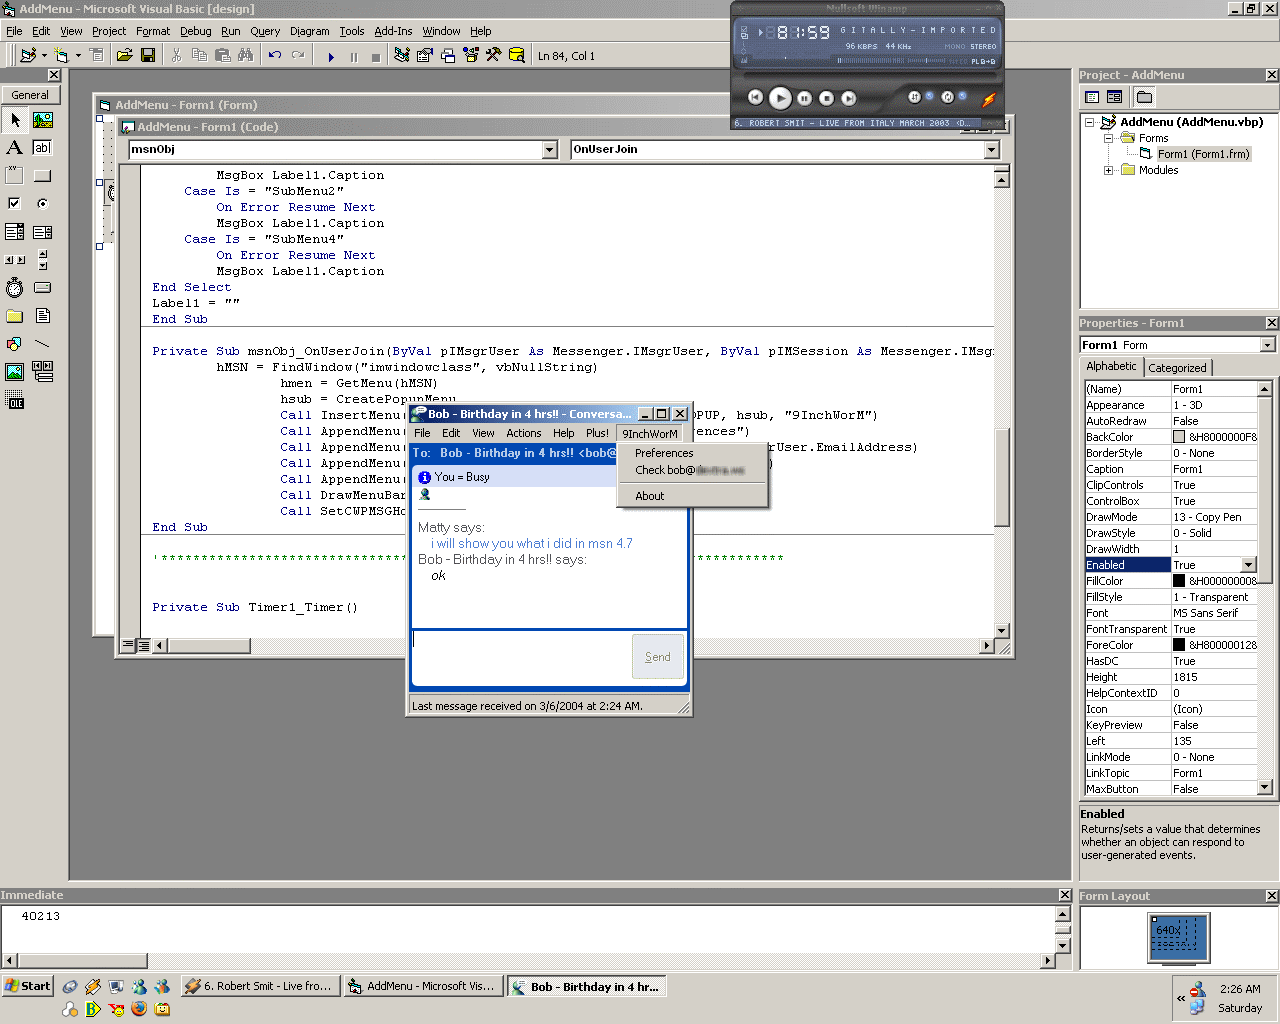The height and width of the screenshot is (1024, 1280).
Task: Open the OnUserJoin procedure dropdown
Action: tap(991, 150)
